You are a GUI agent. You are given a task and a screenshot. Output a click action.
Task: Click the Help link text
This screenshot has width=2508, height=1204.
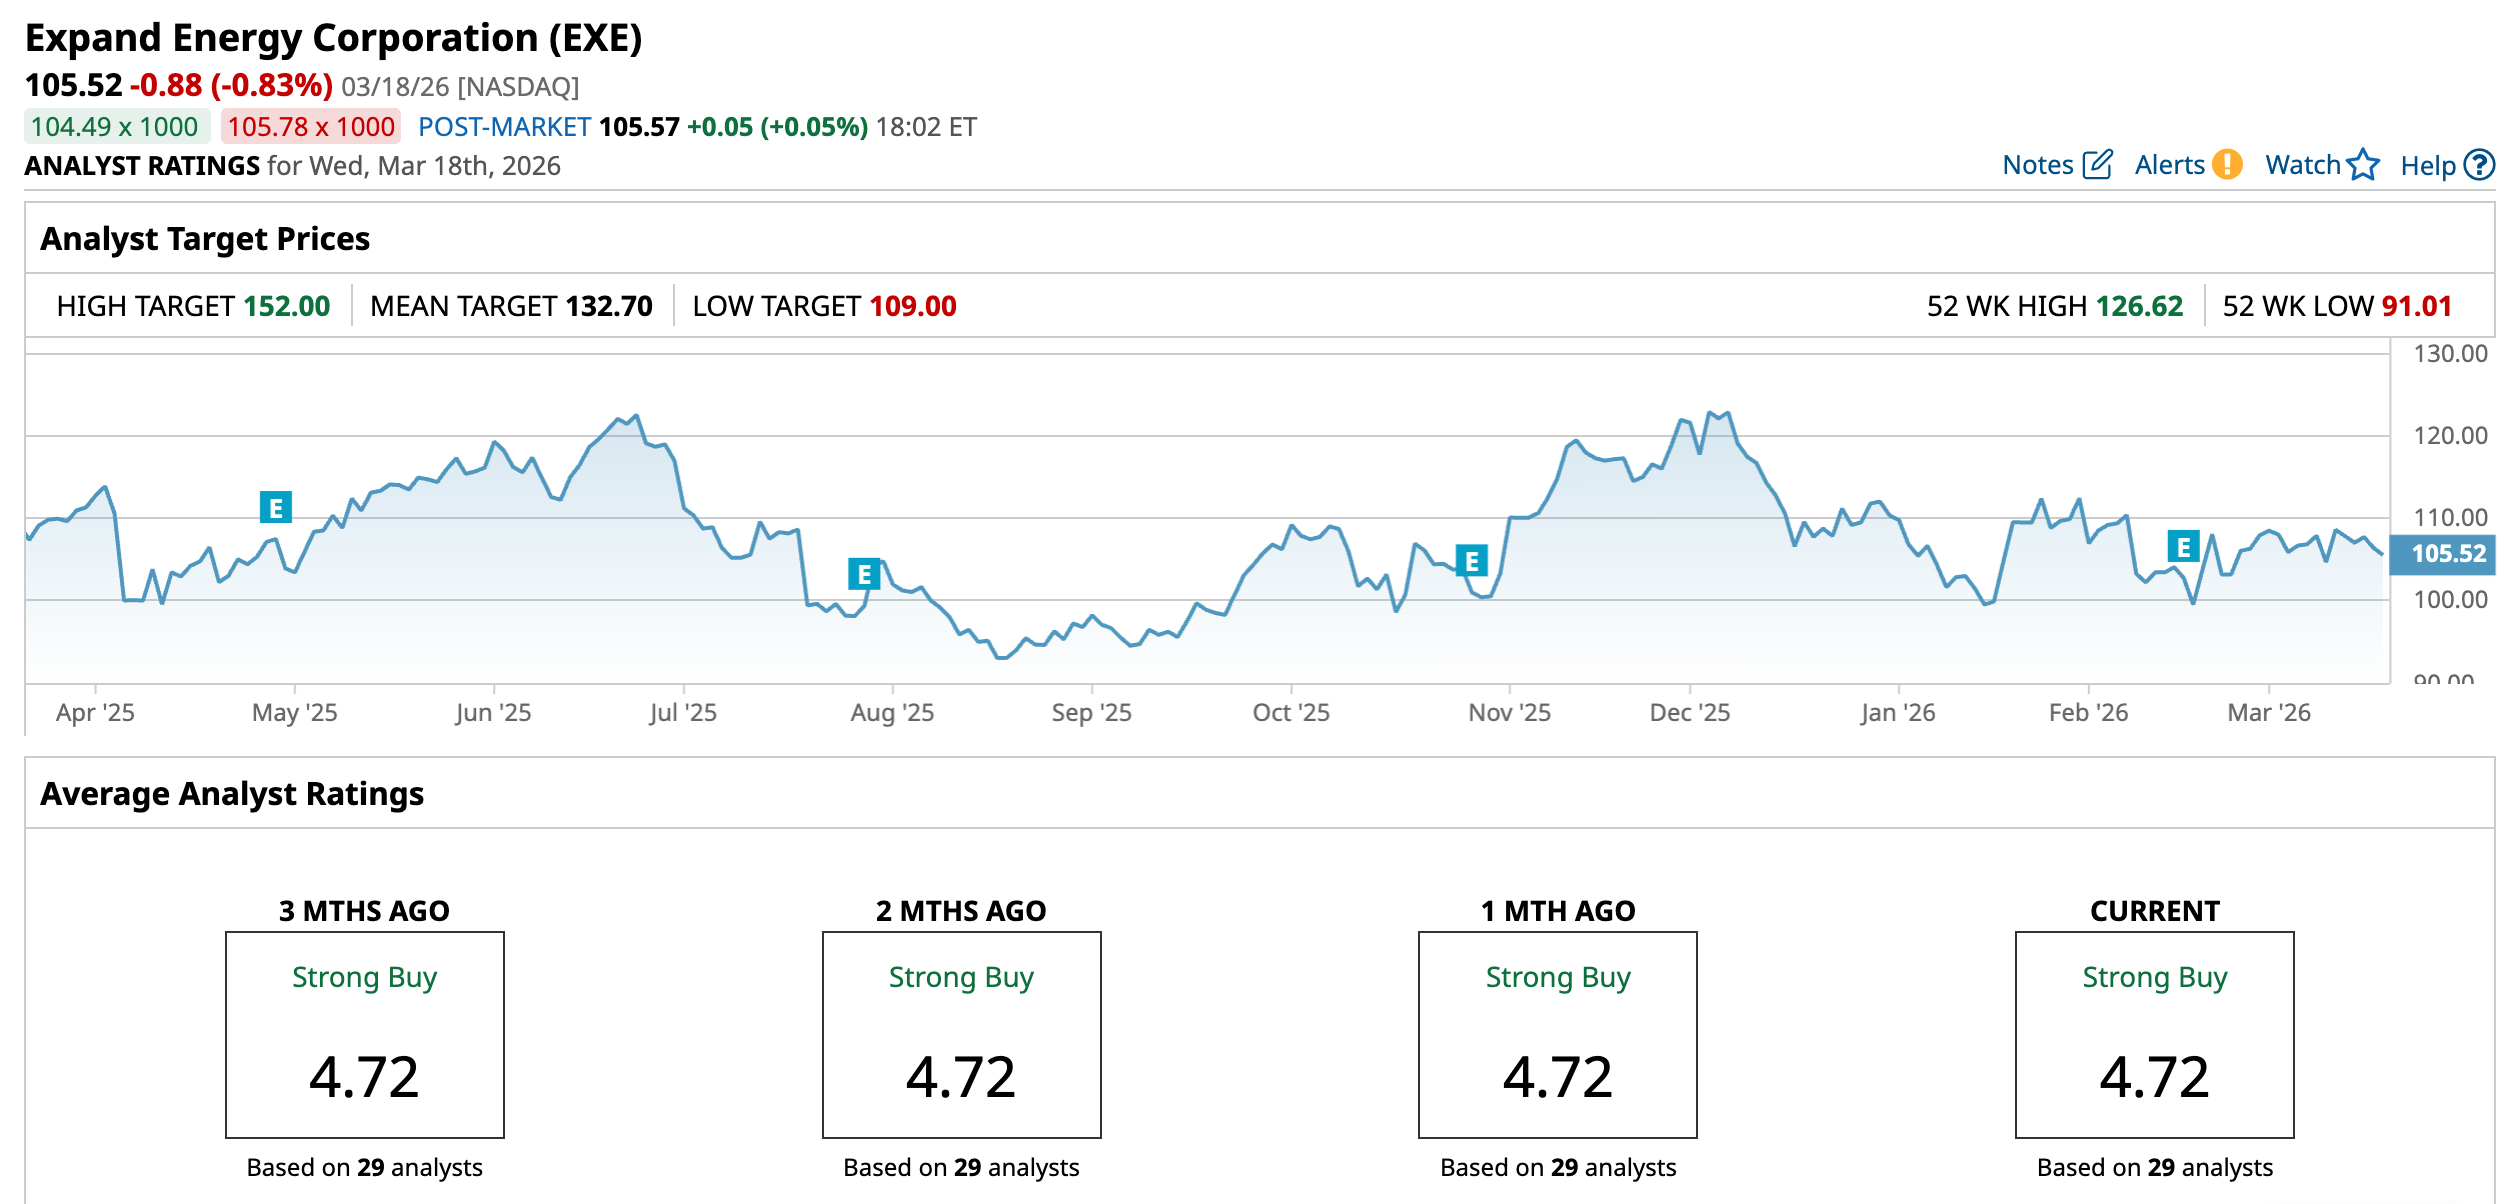(x=2427, y=166)
